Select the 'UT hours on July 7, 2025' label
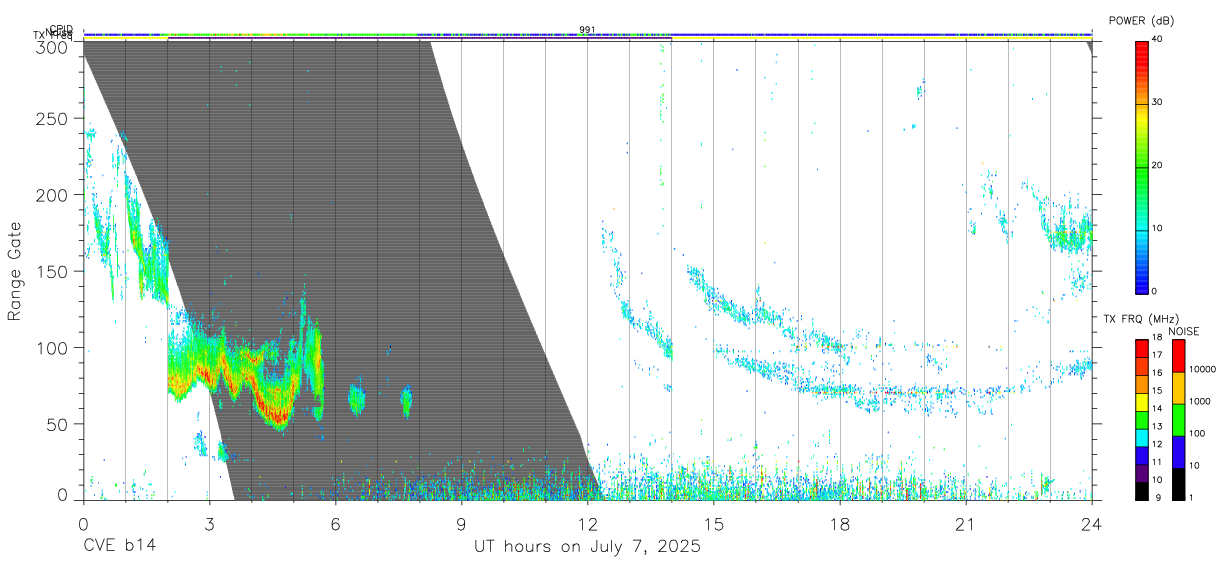 (587, 547)
